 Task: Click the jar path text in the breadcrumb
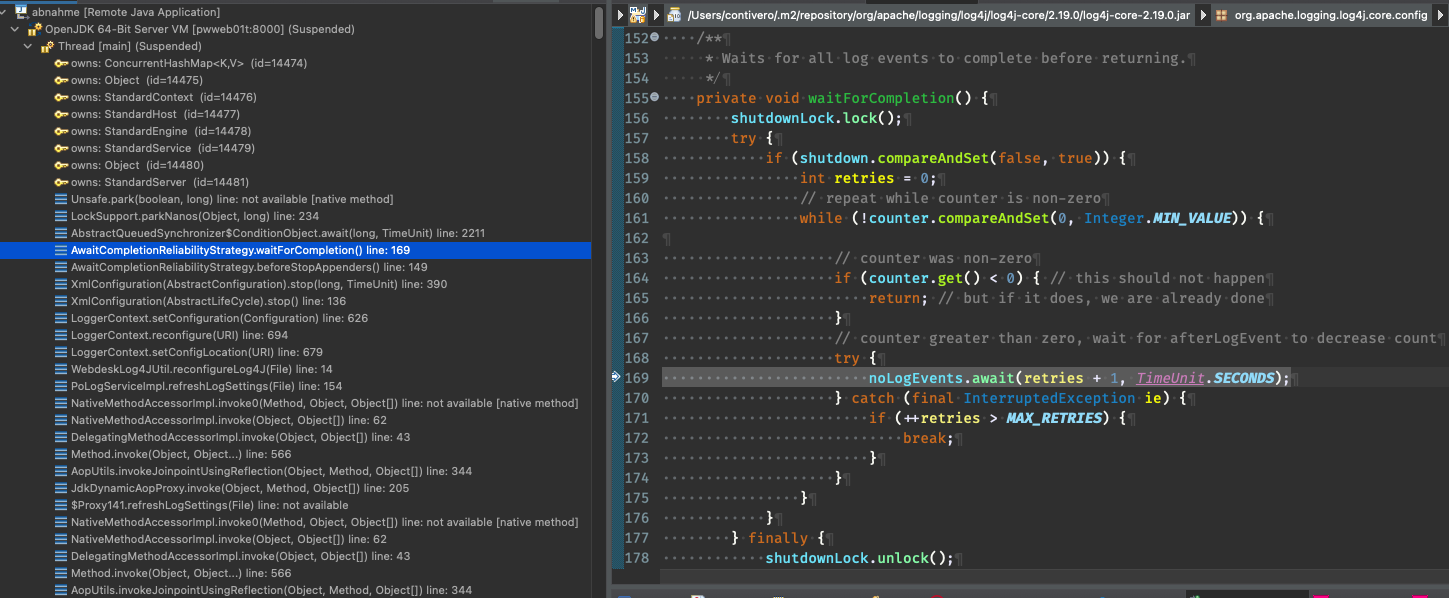click(938, 15)
